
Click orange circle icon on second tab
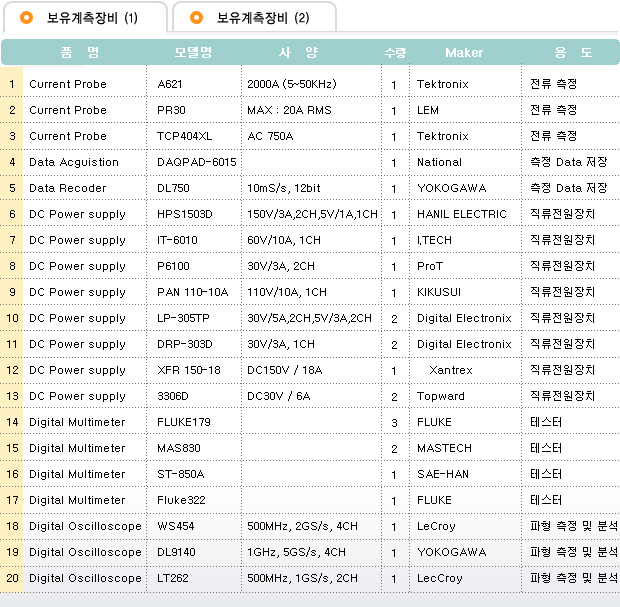click(x=197, y=17)
